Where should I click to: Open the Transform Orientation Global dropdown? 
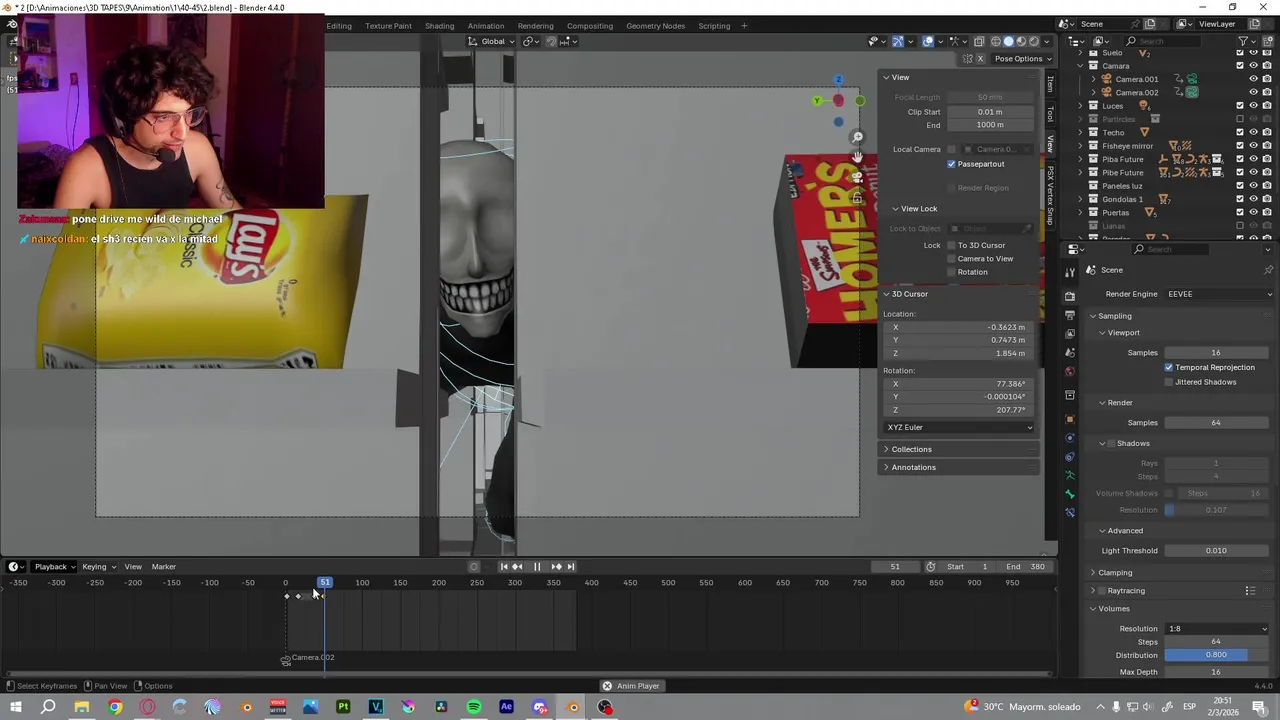click(x=491, y=41)
